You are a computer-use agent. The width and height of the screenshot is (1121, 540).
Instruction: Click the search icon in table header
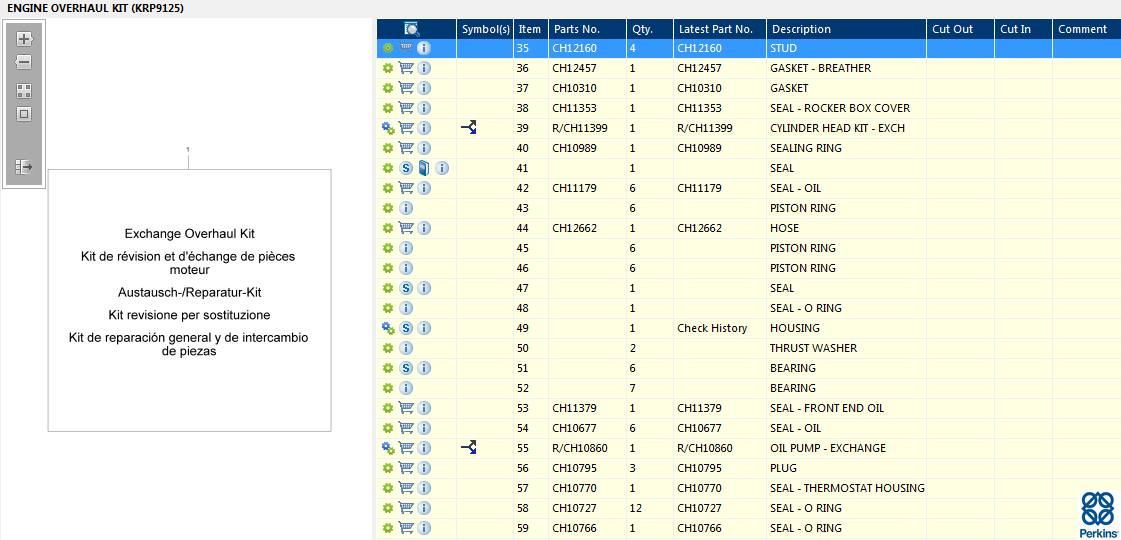412,29
